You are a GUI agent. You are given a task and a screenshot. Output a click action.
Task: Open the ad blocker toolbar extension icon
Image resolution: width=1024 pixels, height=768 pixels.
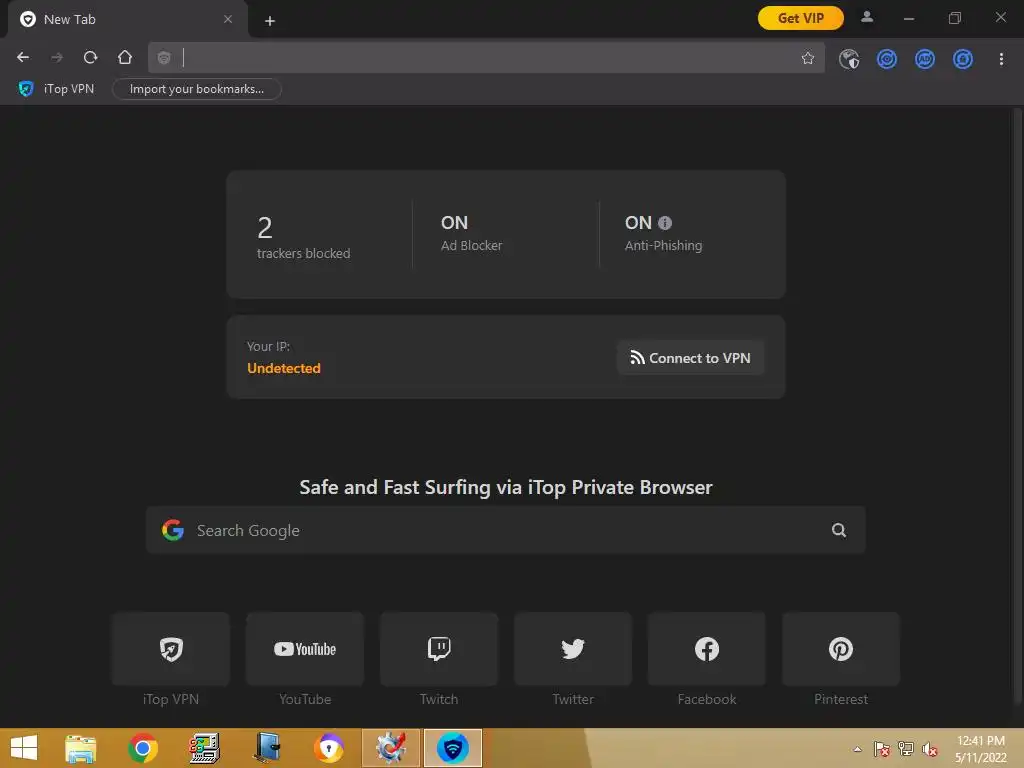(x=925, y=59)
